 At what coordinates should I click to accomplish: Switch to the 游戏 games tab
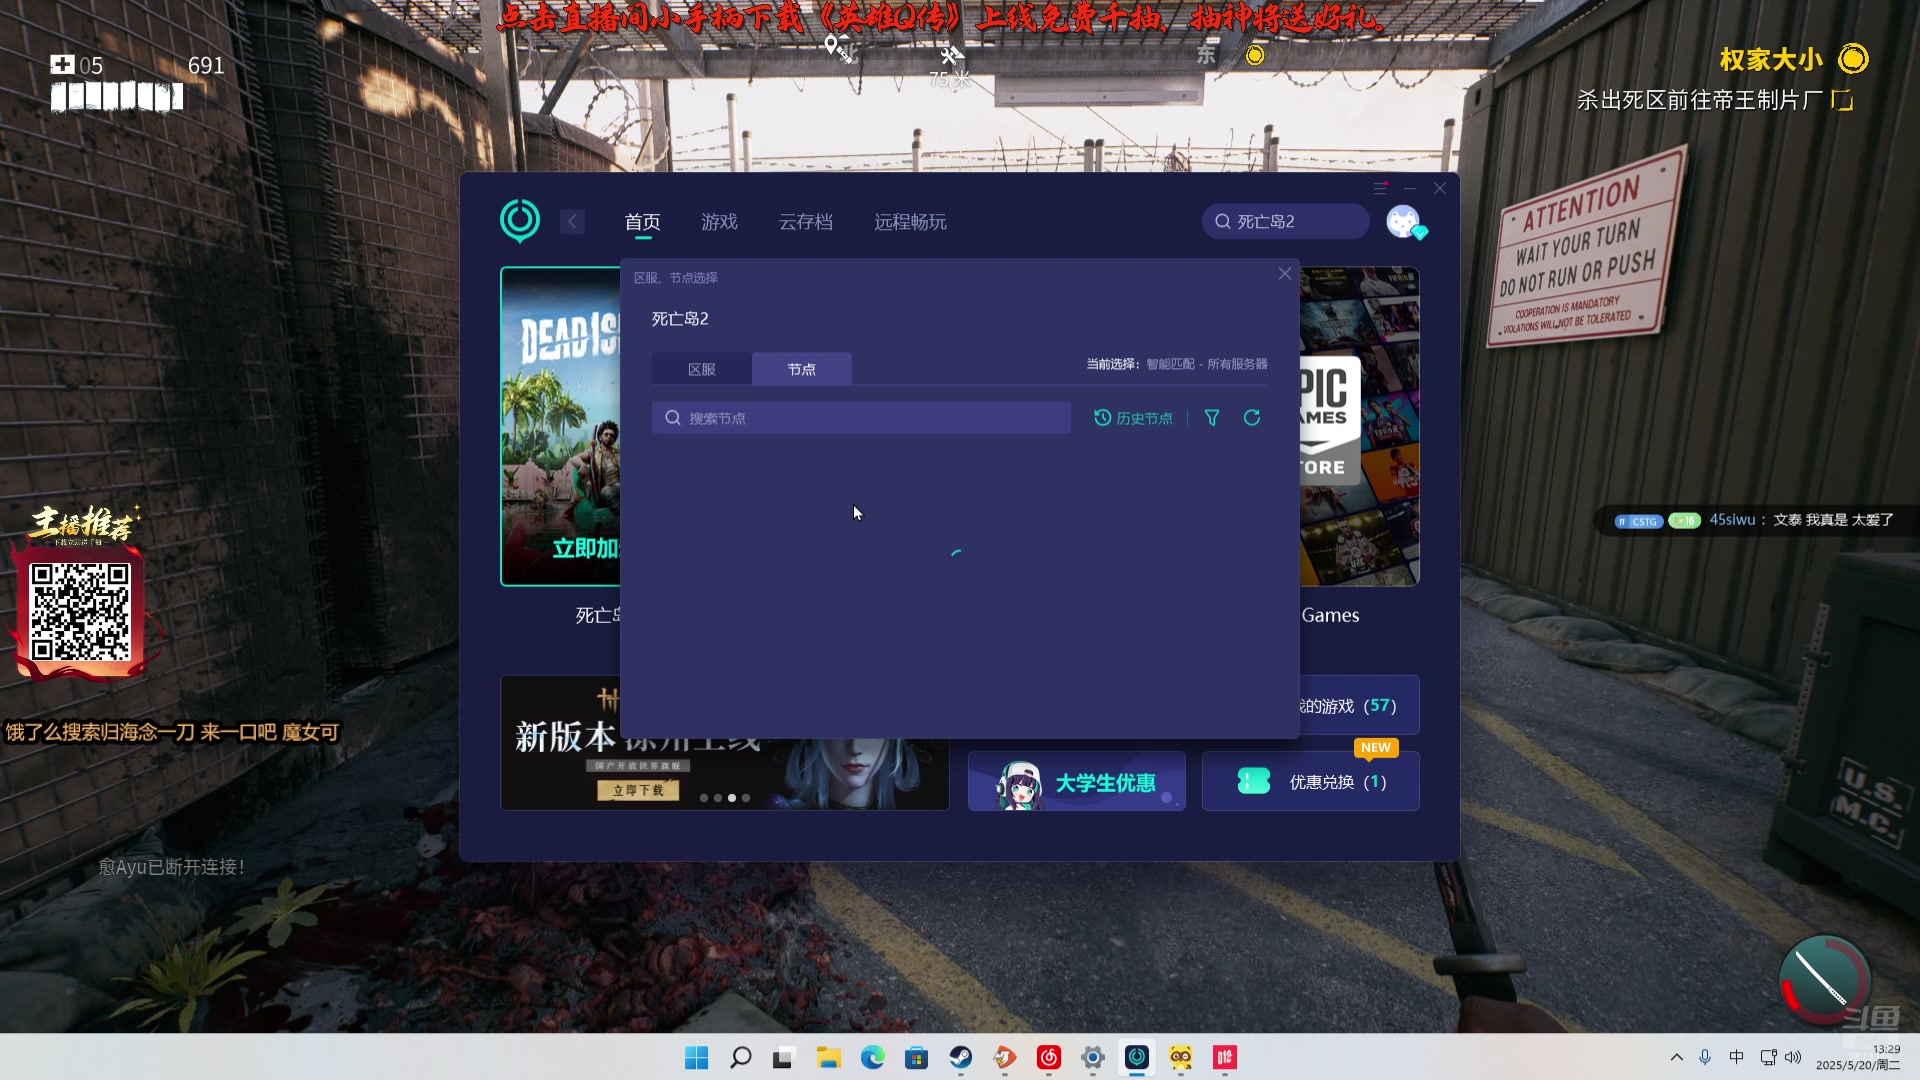click(719, 222)
